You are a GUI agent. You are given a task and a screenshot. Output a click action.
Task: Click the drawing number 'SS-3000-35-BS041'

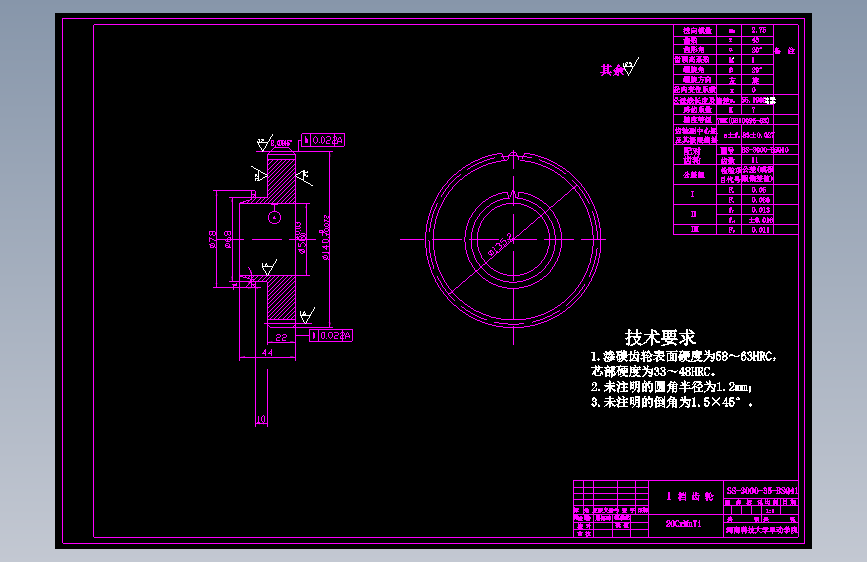click(762, 490)
